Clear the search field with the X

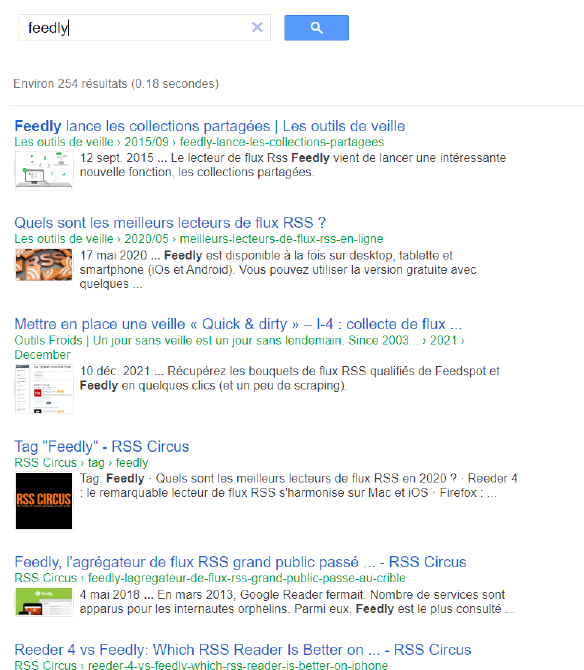257,27
